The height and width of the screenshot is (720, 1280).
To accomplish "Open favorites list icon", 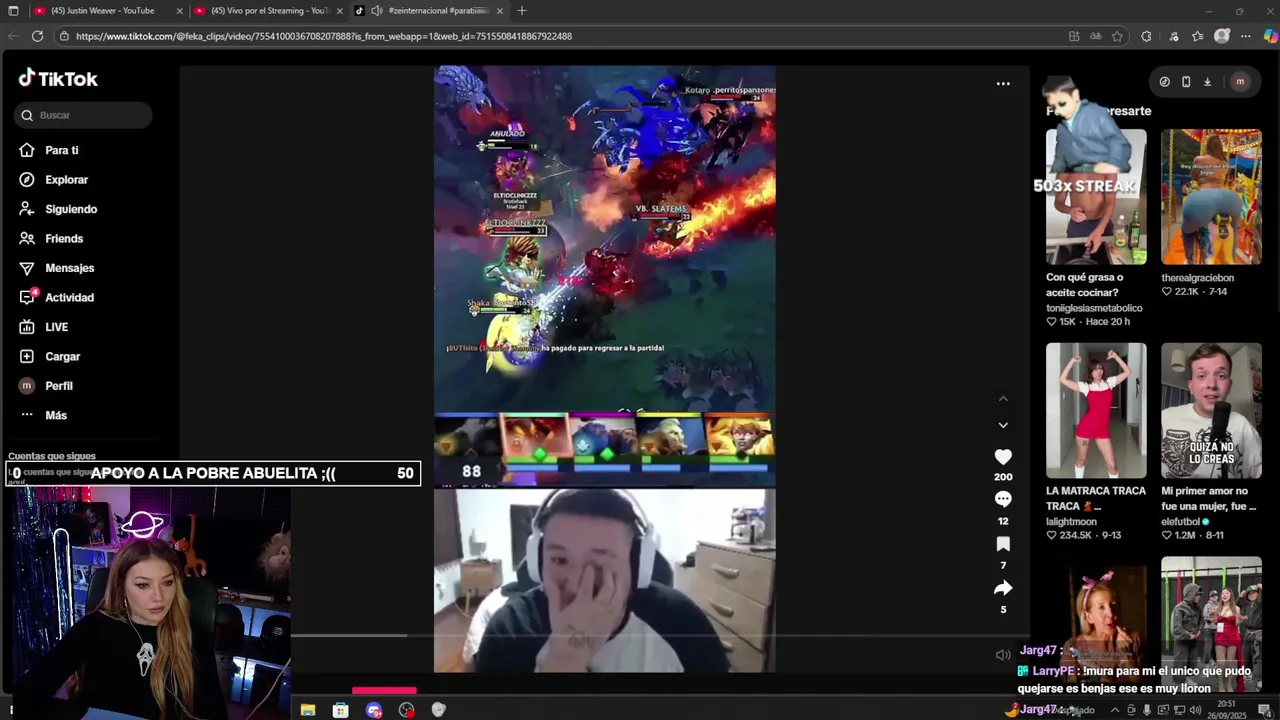I will coord(1198,36).
